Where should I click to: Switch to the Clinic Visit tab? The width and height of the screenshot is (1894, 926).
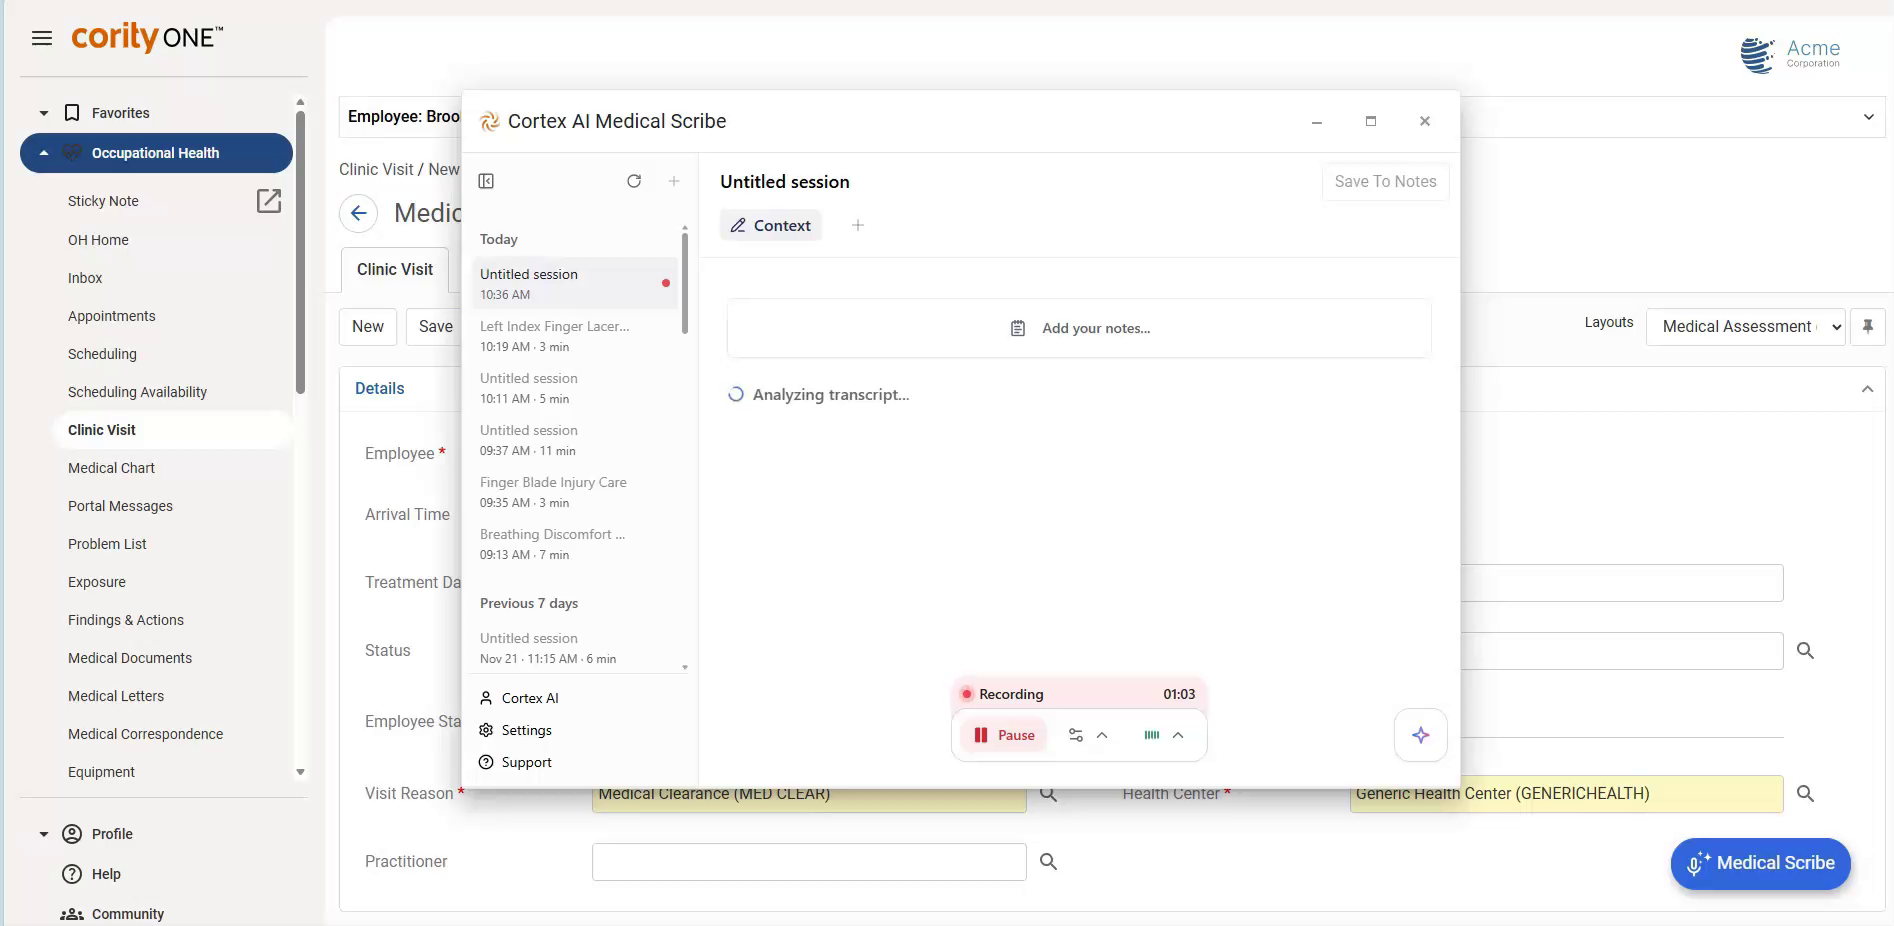pos(393,269)
